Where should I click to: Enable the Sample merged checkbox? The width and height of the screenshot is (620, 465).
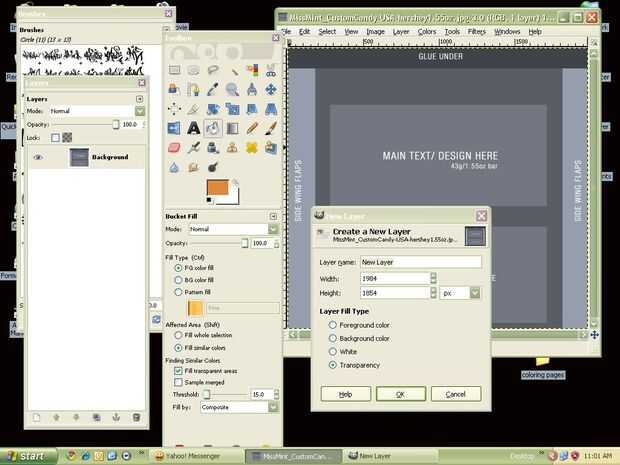click(x=178, y=382)
